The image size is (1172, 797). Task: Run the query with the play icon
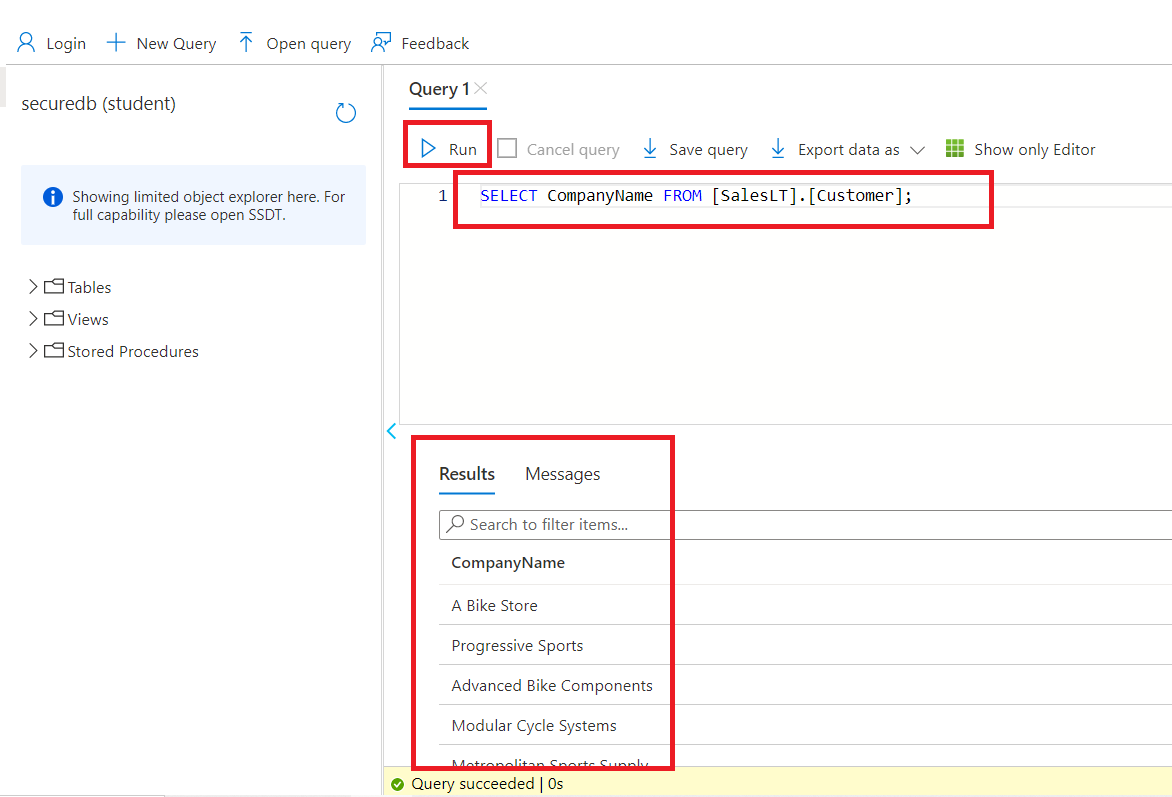[x=429, y=149]
